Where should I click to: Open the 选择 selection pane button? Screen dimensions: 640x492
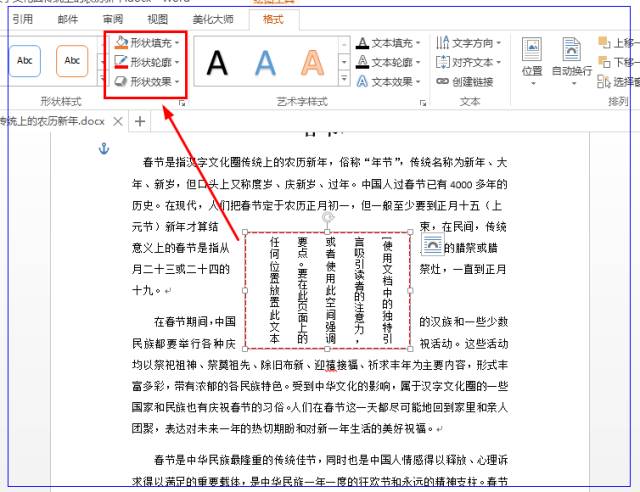pyautogui.click(x=618, y=82)
